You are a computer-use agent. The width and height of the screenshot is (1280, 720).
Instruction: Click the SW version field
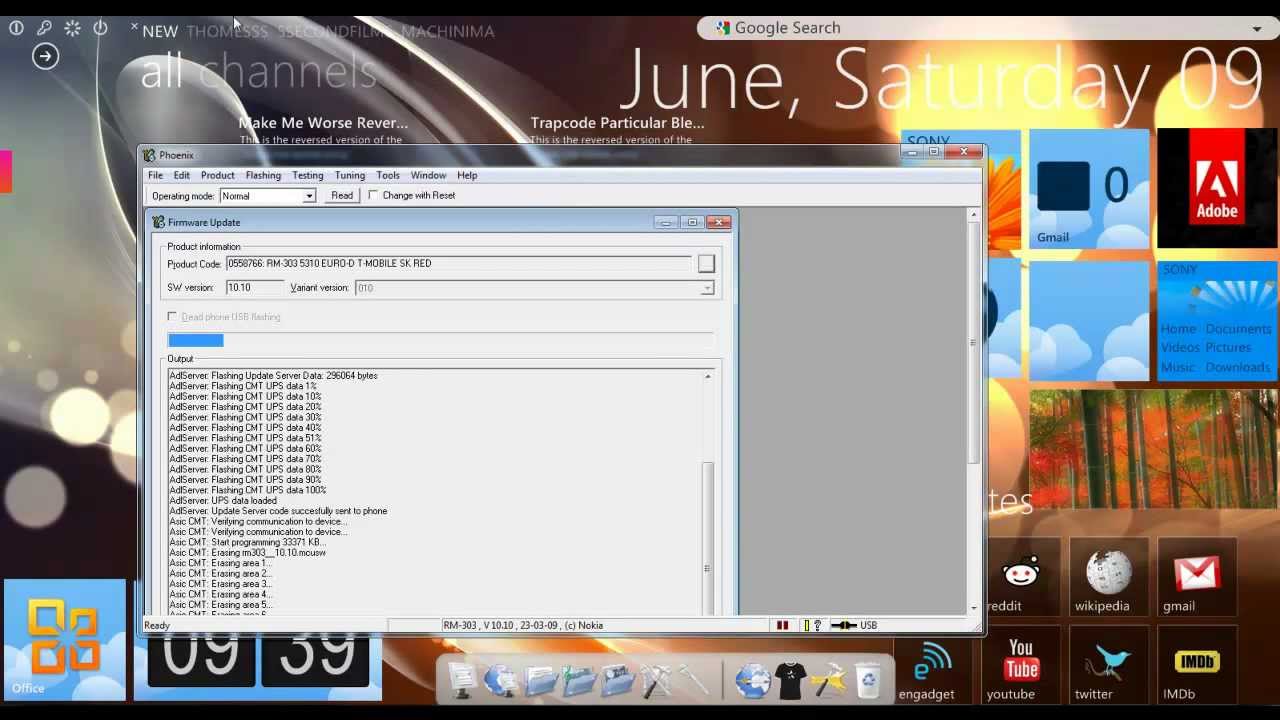(255, 287)
